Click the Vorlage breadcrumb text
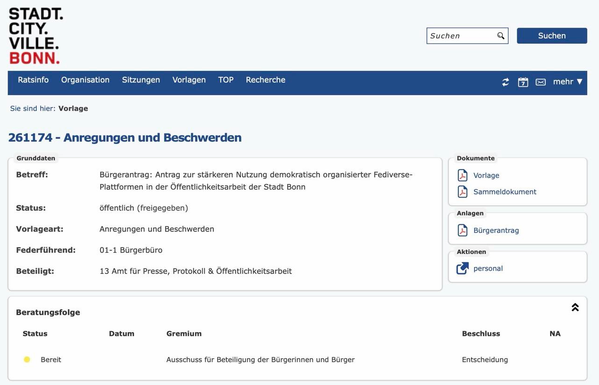Viewport: 599px width, 385px height. 73,108
